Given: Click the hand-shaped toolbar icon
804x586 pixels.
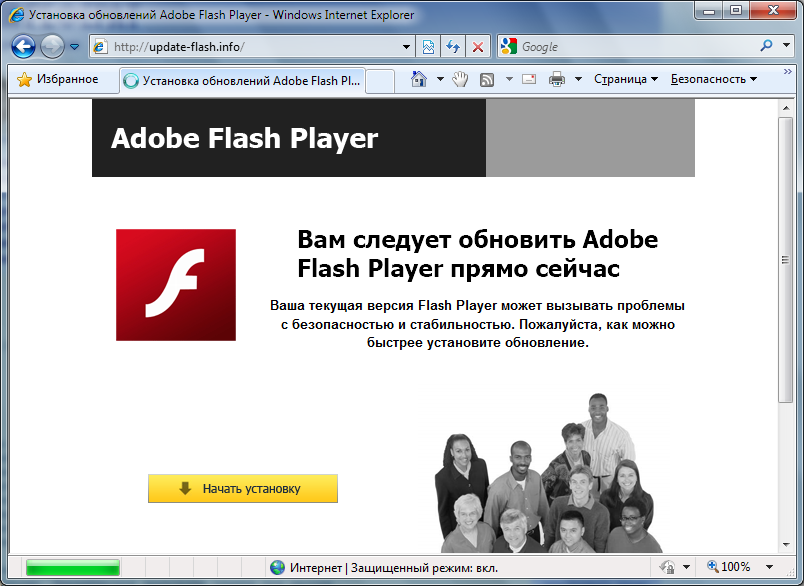Looking at the screenshot, I should click(x=460, y=79).
